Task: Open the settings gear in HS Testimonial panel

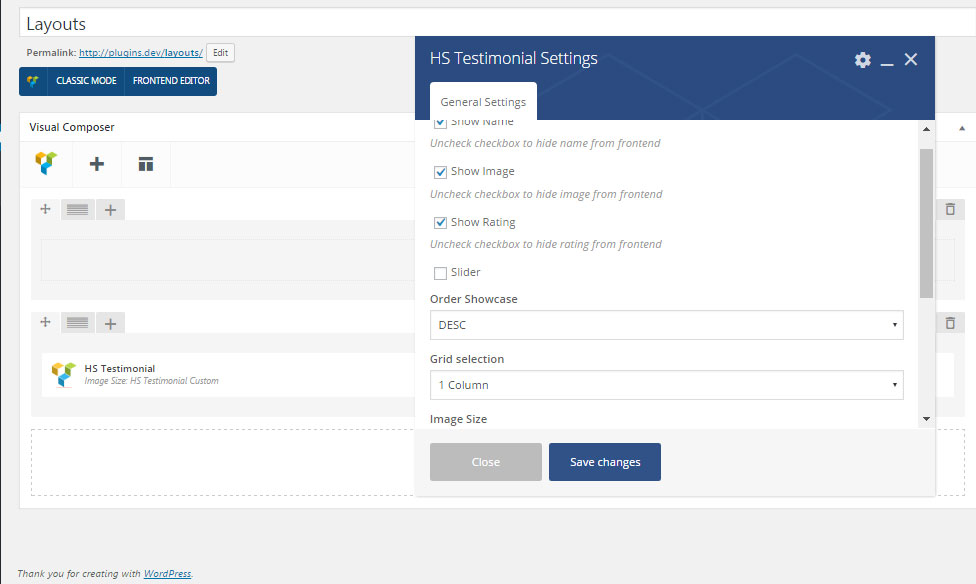Action: point(862,60)
